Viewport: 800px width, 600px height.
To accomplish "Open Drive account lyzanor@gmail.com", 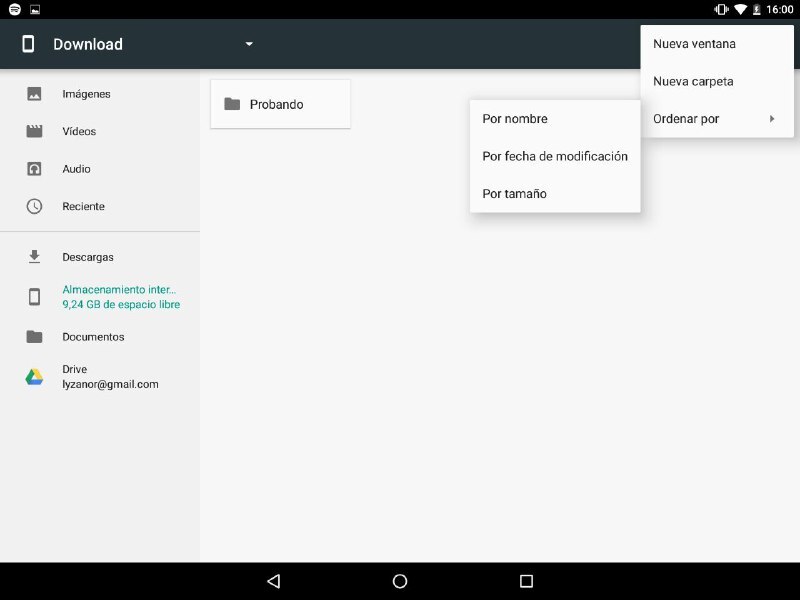I will pos(110,377).
